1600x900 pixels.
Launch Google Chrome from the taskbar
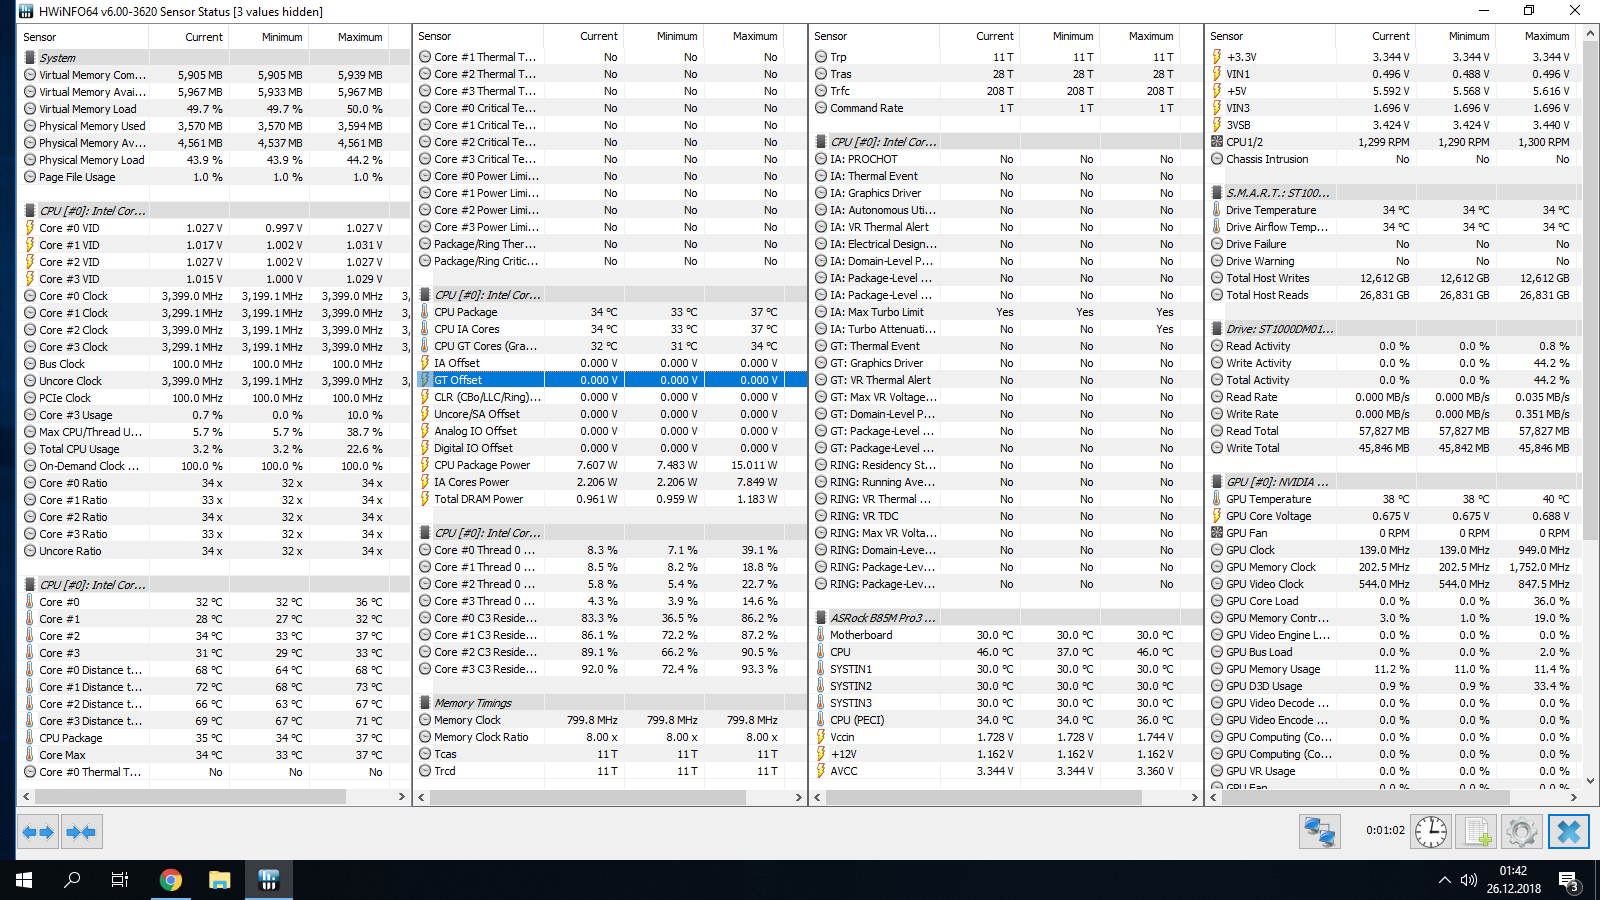tap(171, 880)
